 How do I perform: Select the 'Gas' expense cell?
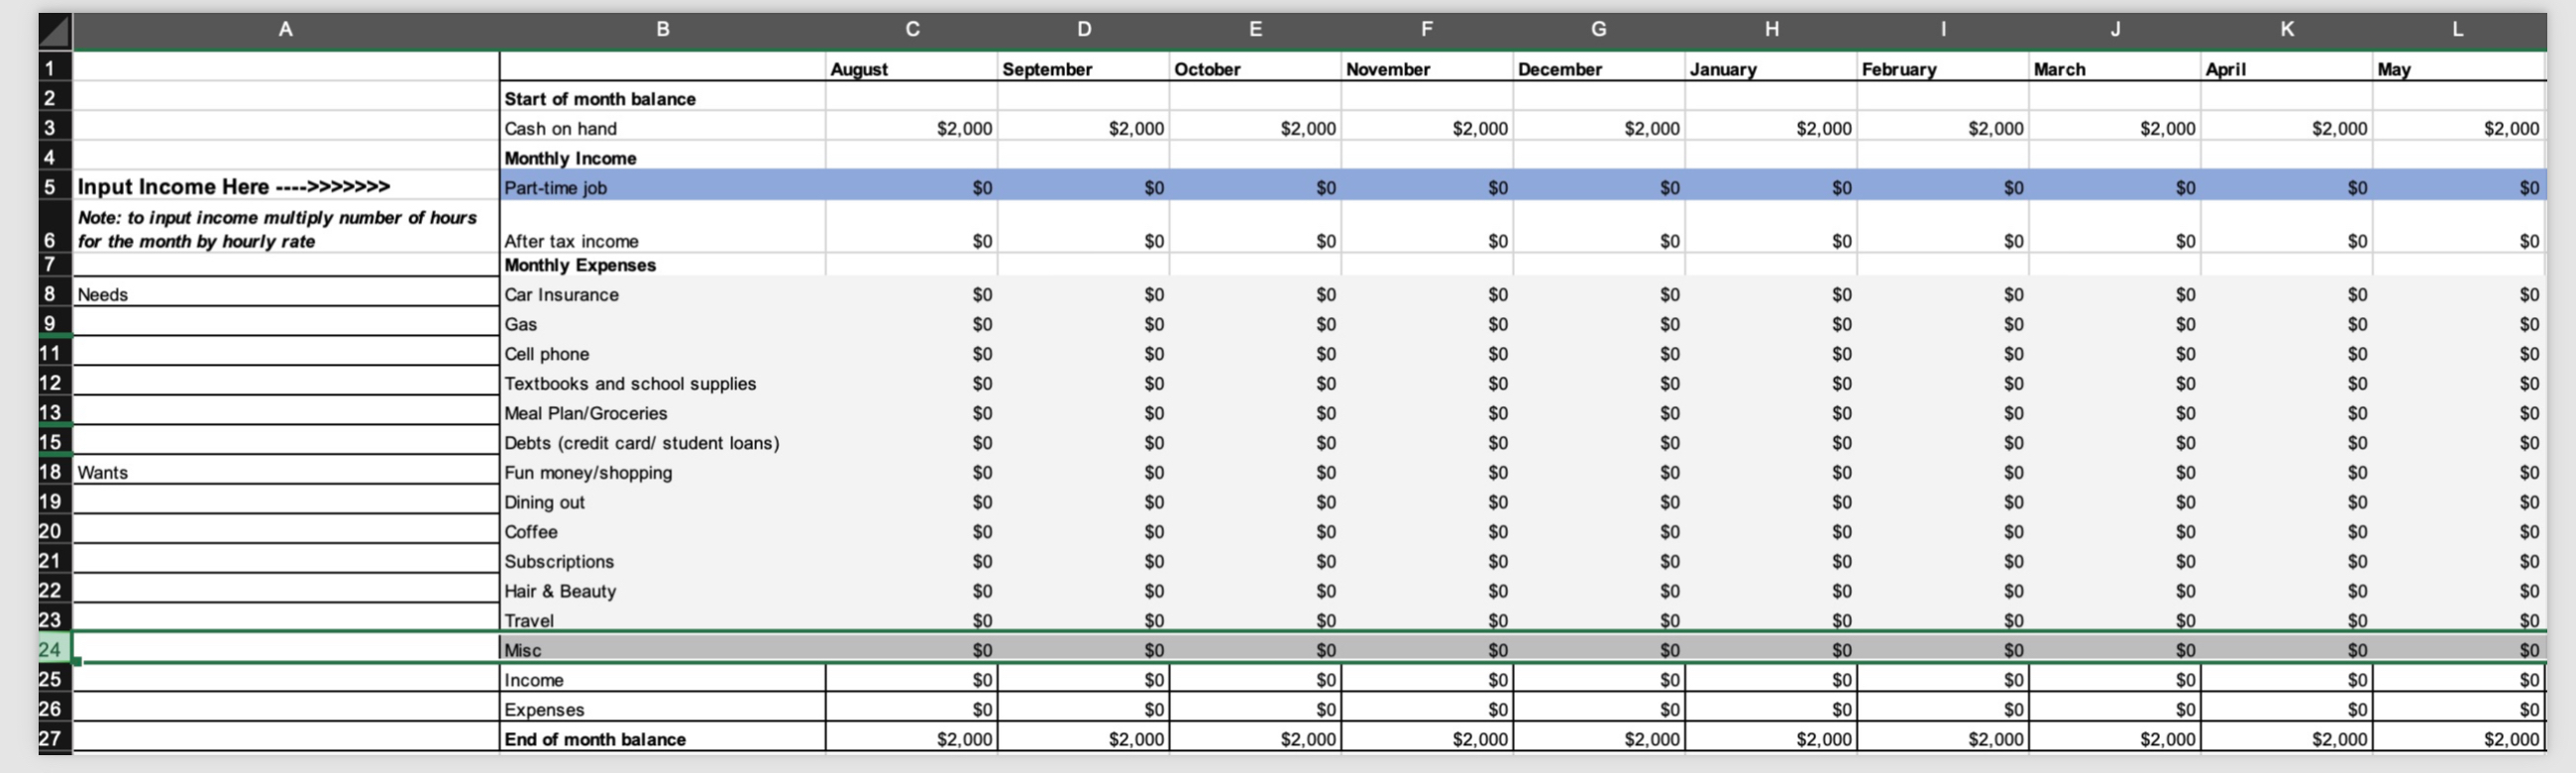pos(662,324)
